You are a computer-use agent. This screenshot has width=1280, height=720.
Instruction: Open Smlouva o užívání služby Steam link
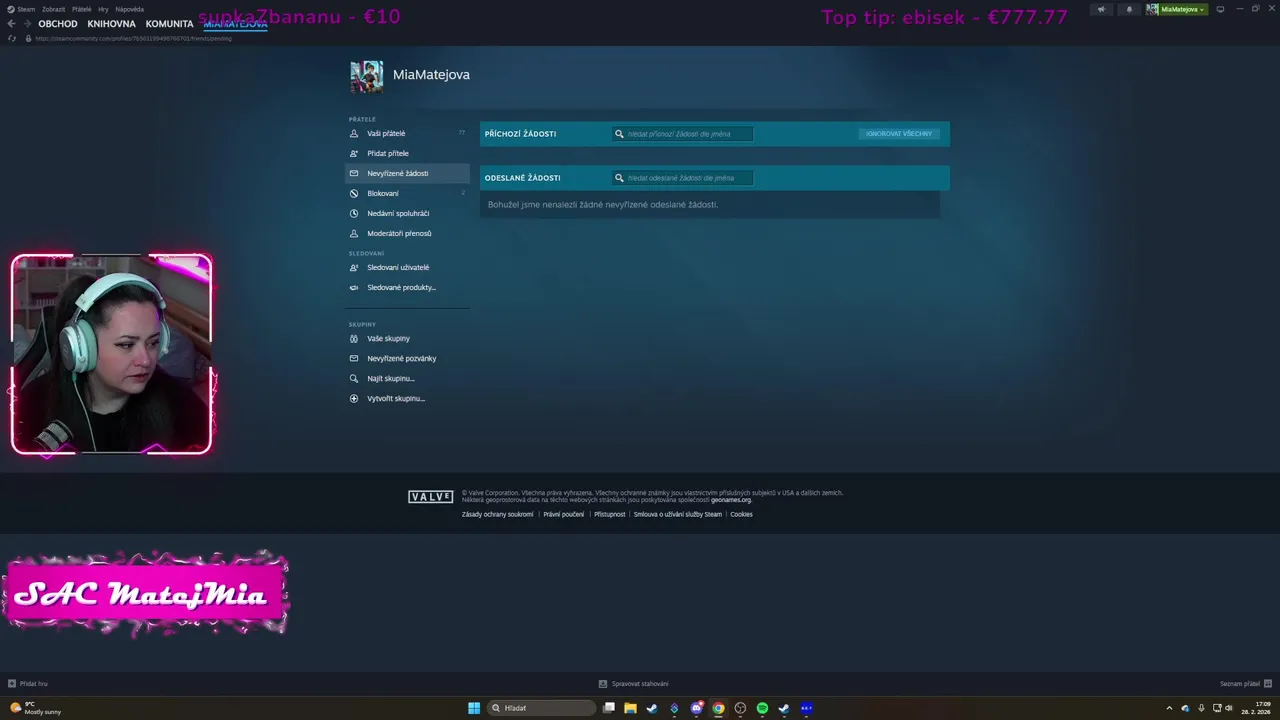pos(677,514)
